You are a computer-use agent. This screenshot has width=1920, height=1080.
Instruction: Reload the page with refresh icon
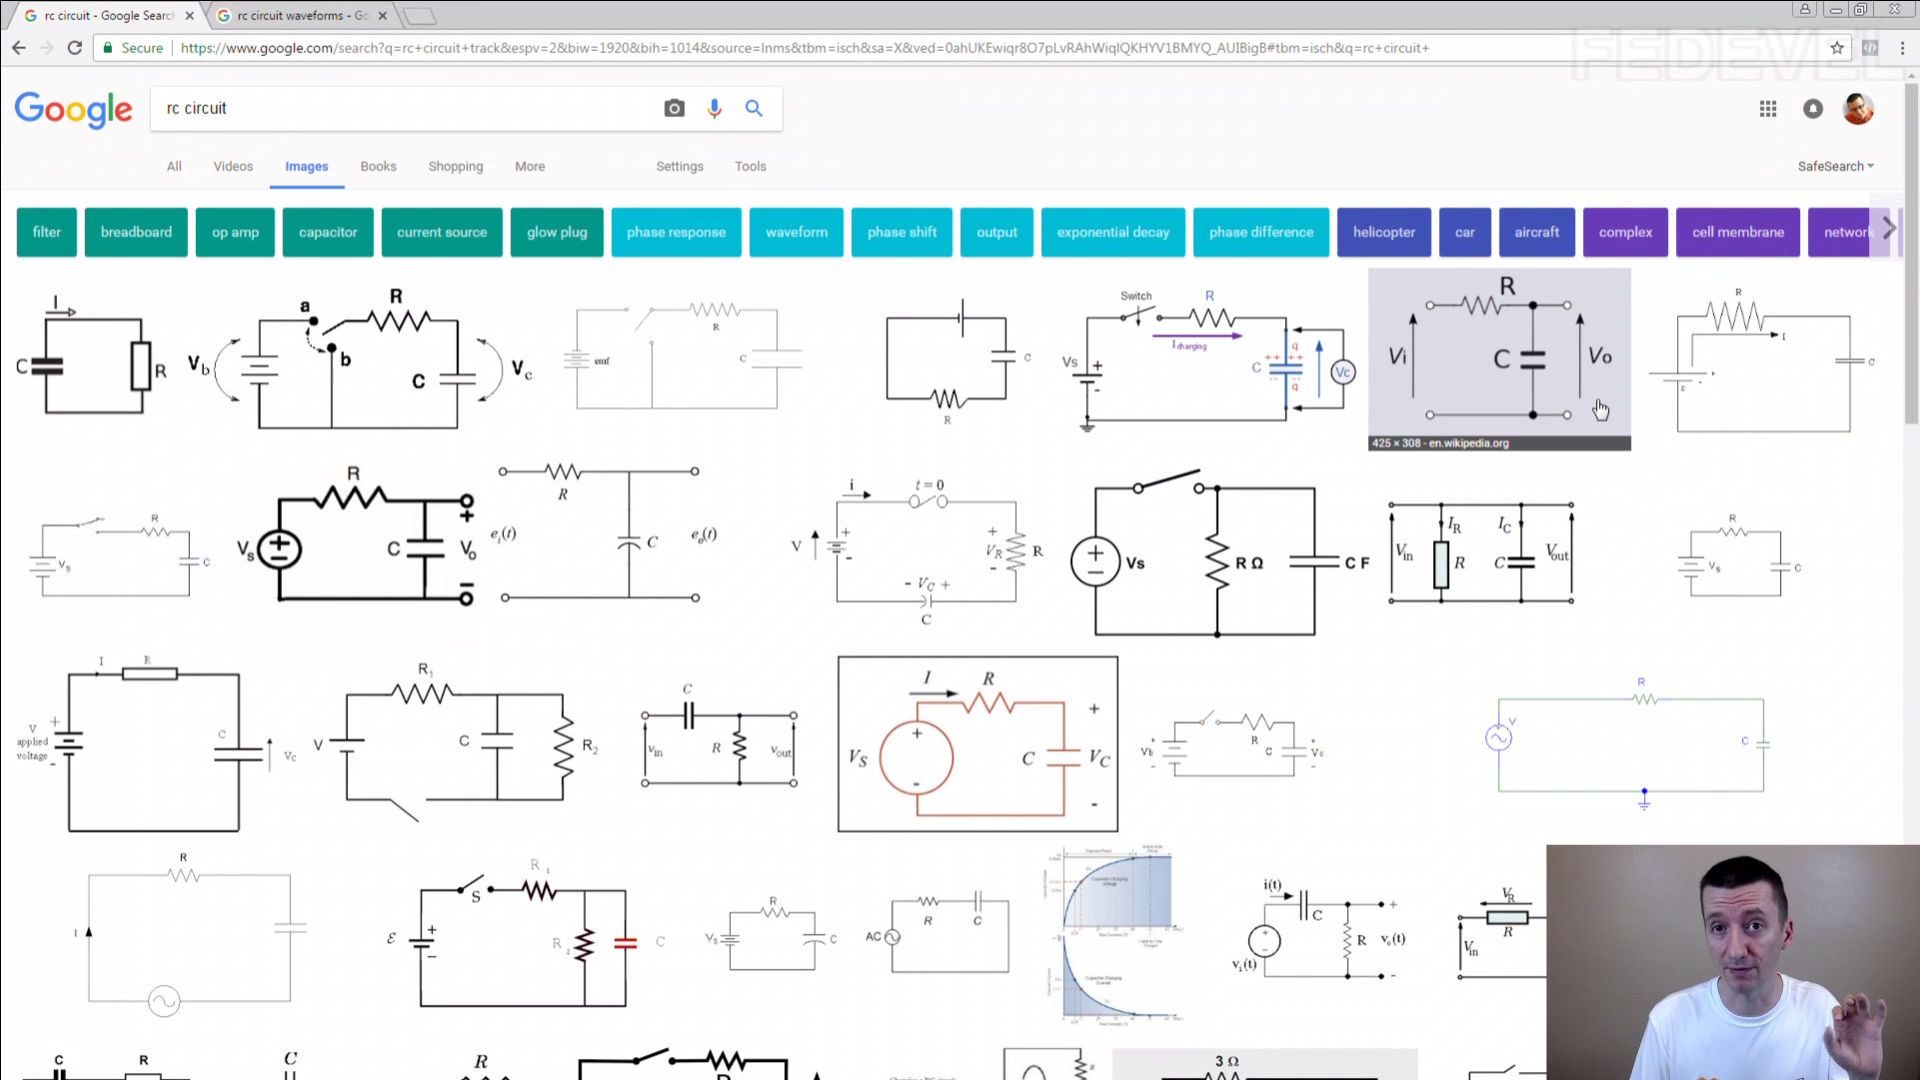(x=74, y=47)
